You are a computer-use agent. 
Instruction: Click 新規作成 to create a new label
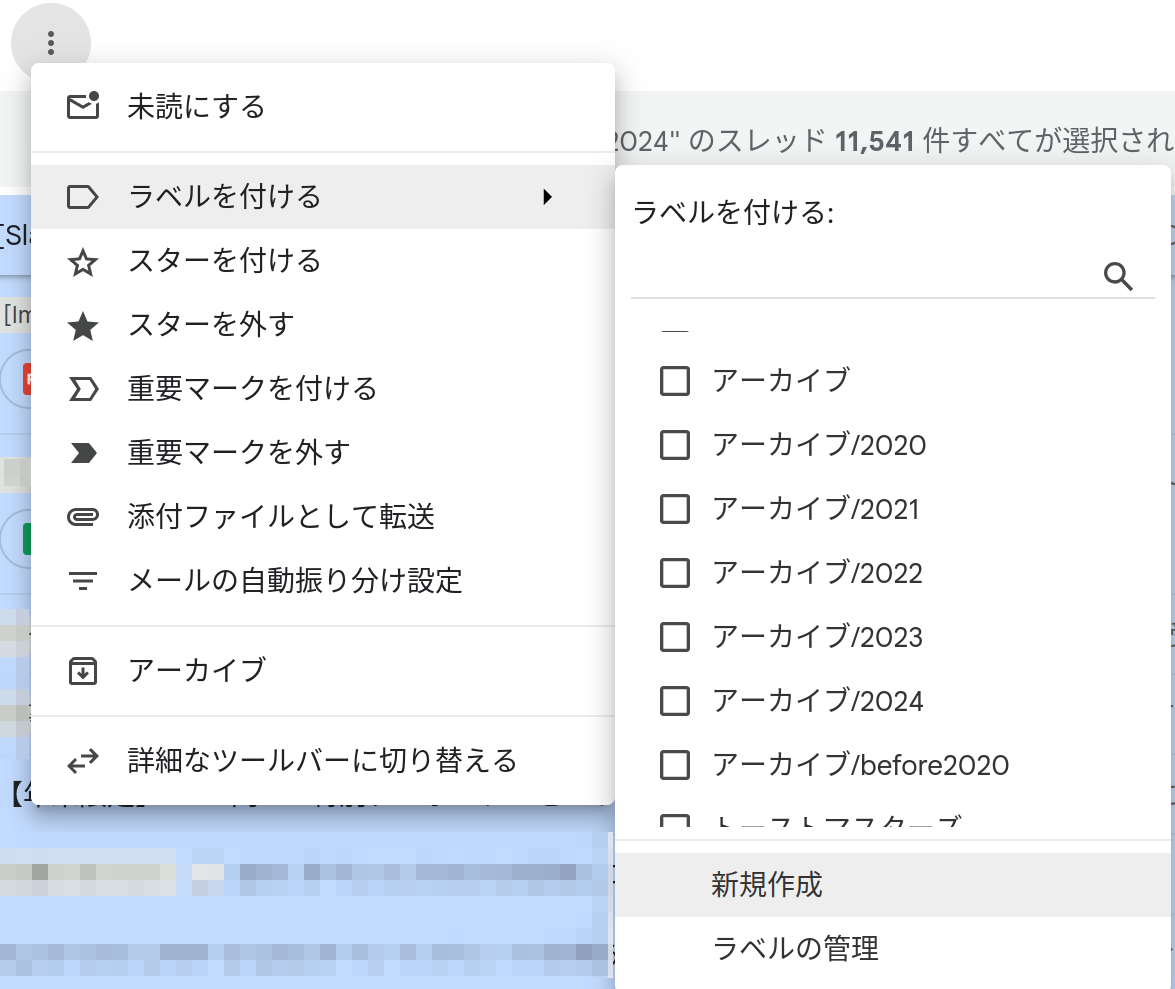[767, 884]
